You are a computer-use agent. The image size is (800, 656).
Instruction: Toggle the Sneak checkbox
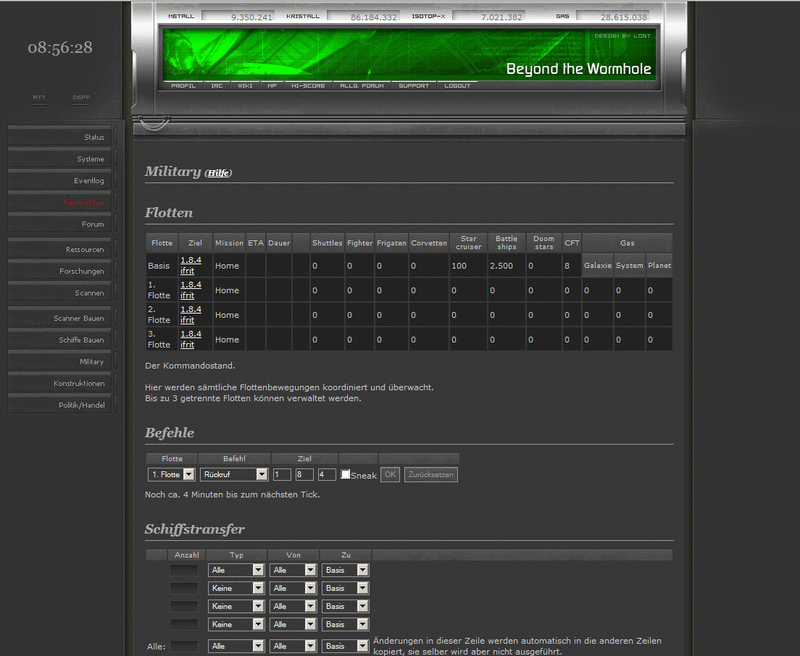(x=346, y=475)
